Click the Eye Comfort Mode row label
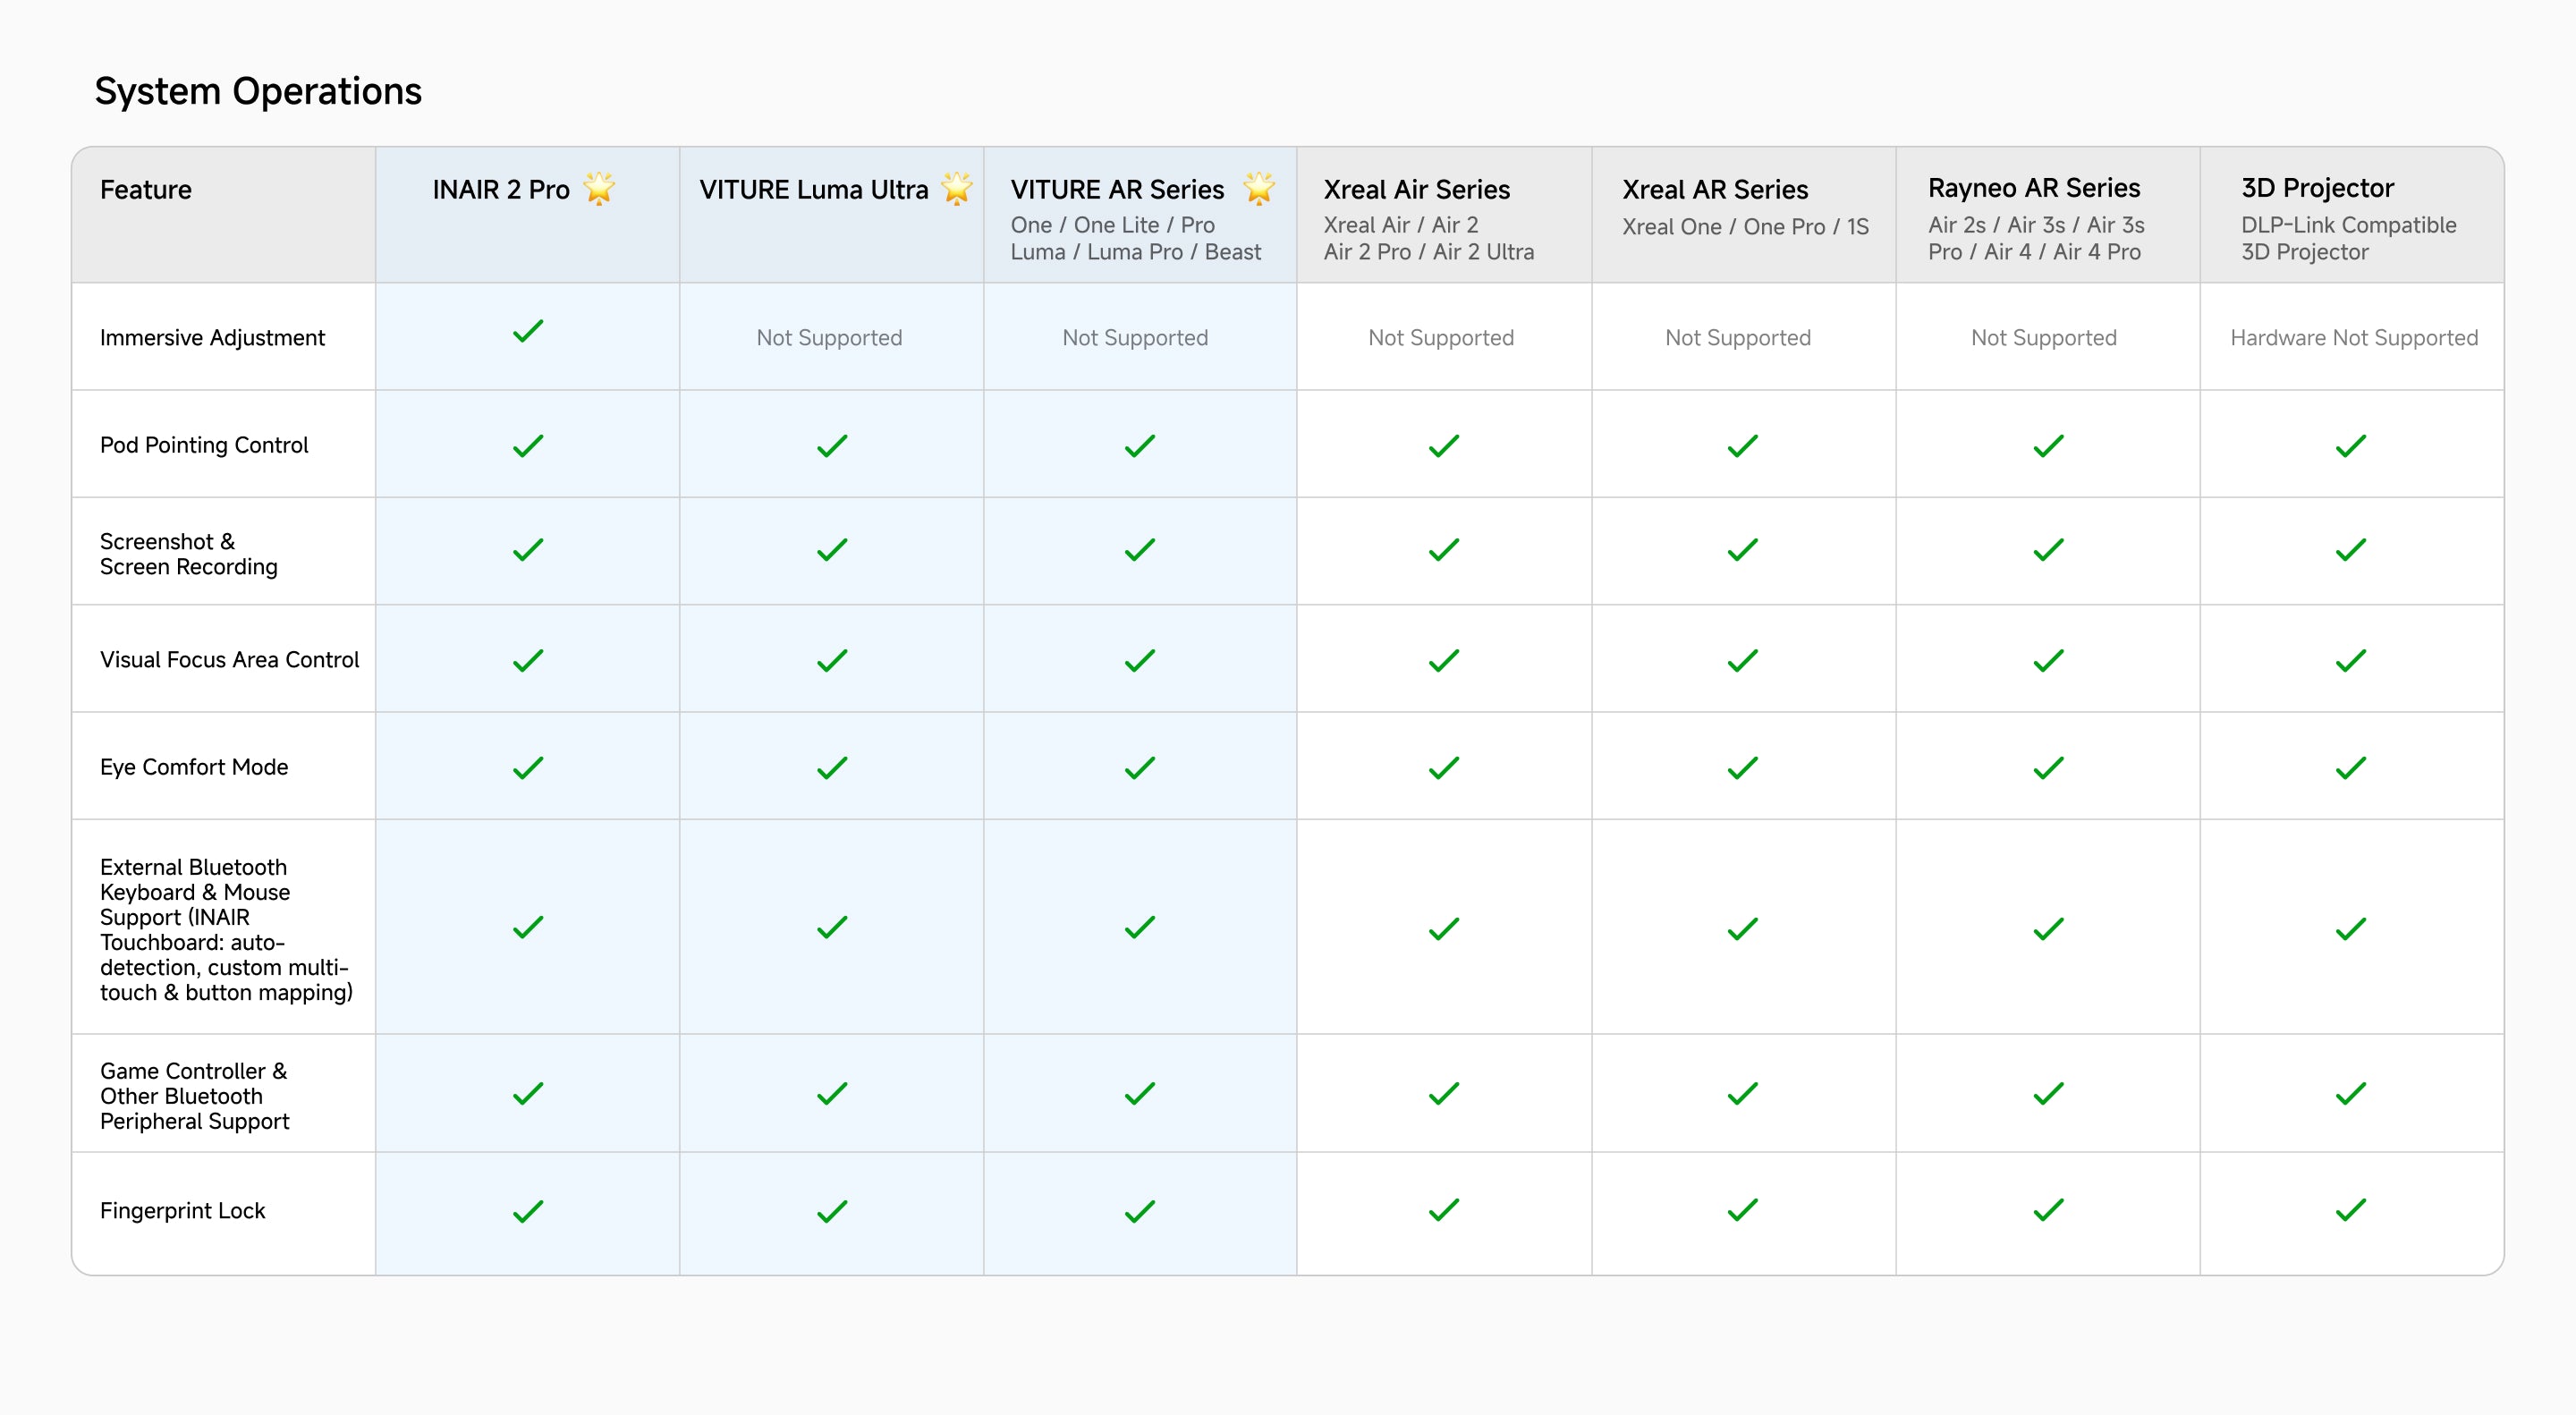The height and width of the screenshot is (1415, 2576). pyautogui.click(x=194, y=767)
